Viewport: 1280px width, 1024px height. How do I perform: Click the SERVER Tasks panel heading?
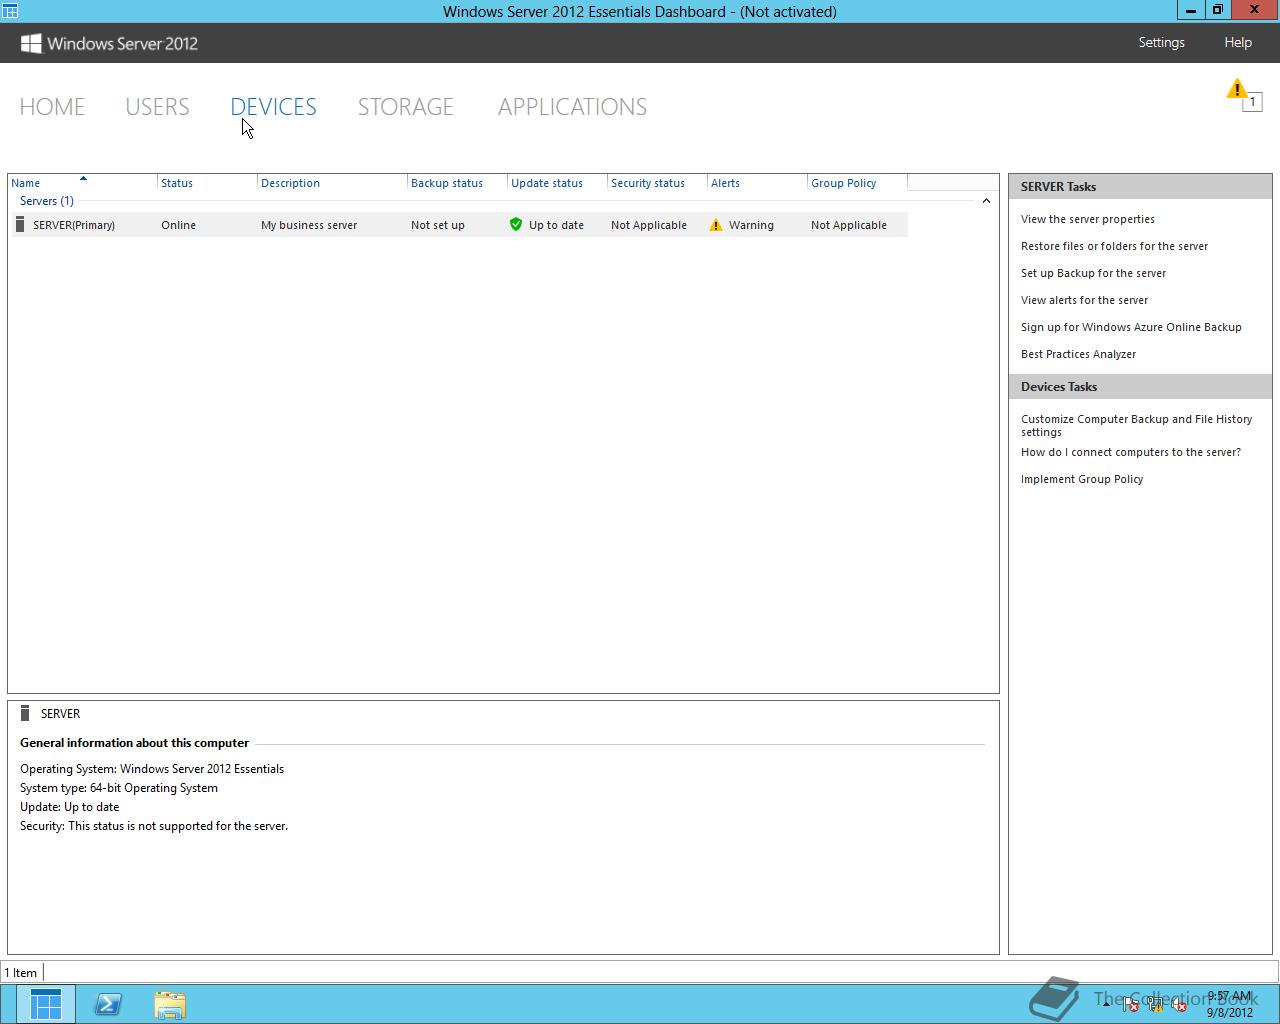[x=1140, y=187]
